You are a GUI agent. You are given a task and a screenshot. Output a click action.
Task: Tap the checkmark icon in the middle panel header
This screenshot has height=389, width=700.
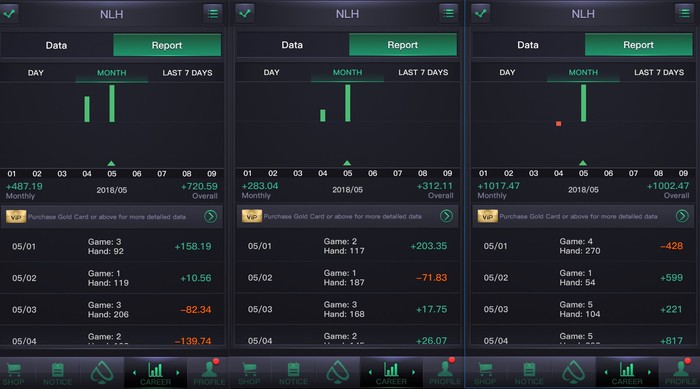pyautogui.click(x=245, y=13)
